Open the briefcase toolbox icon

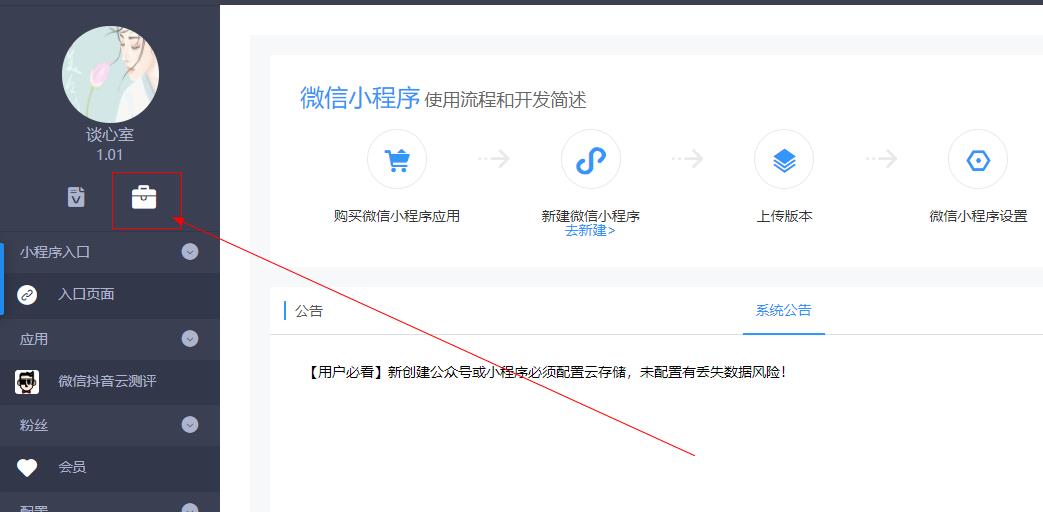144,197
